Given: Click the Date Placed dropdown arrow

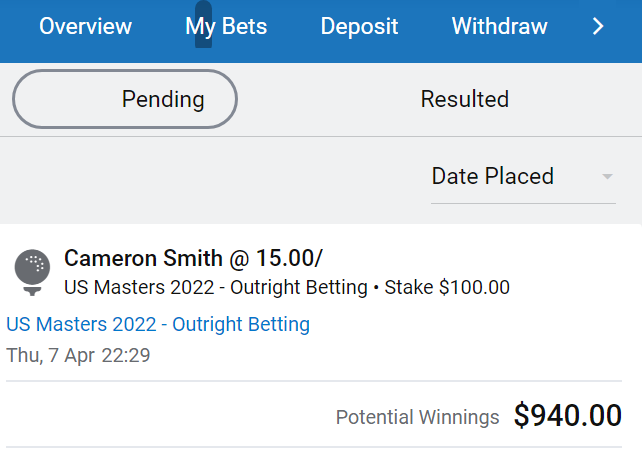Looking at the screenshot, I should tap(607, 177).
